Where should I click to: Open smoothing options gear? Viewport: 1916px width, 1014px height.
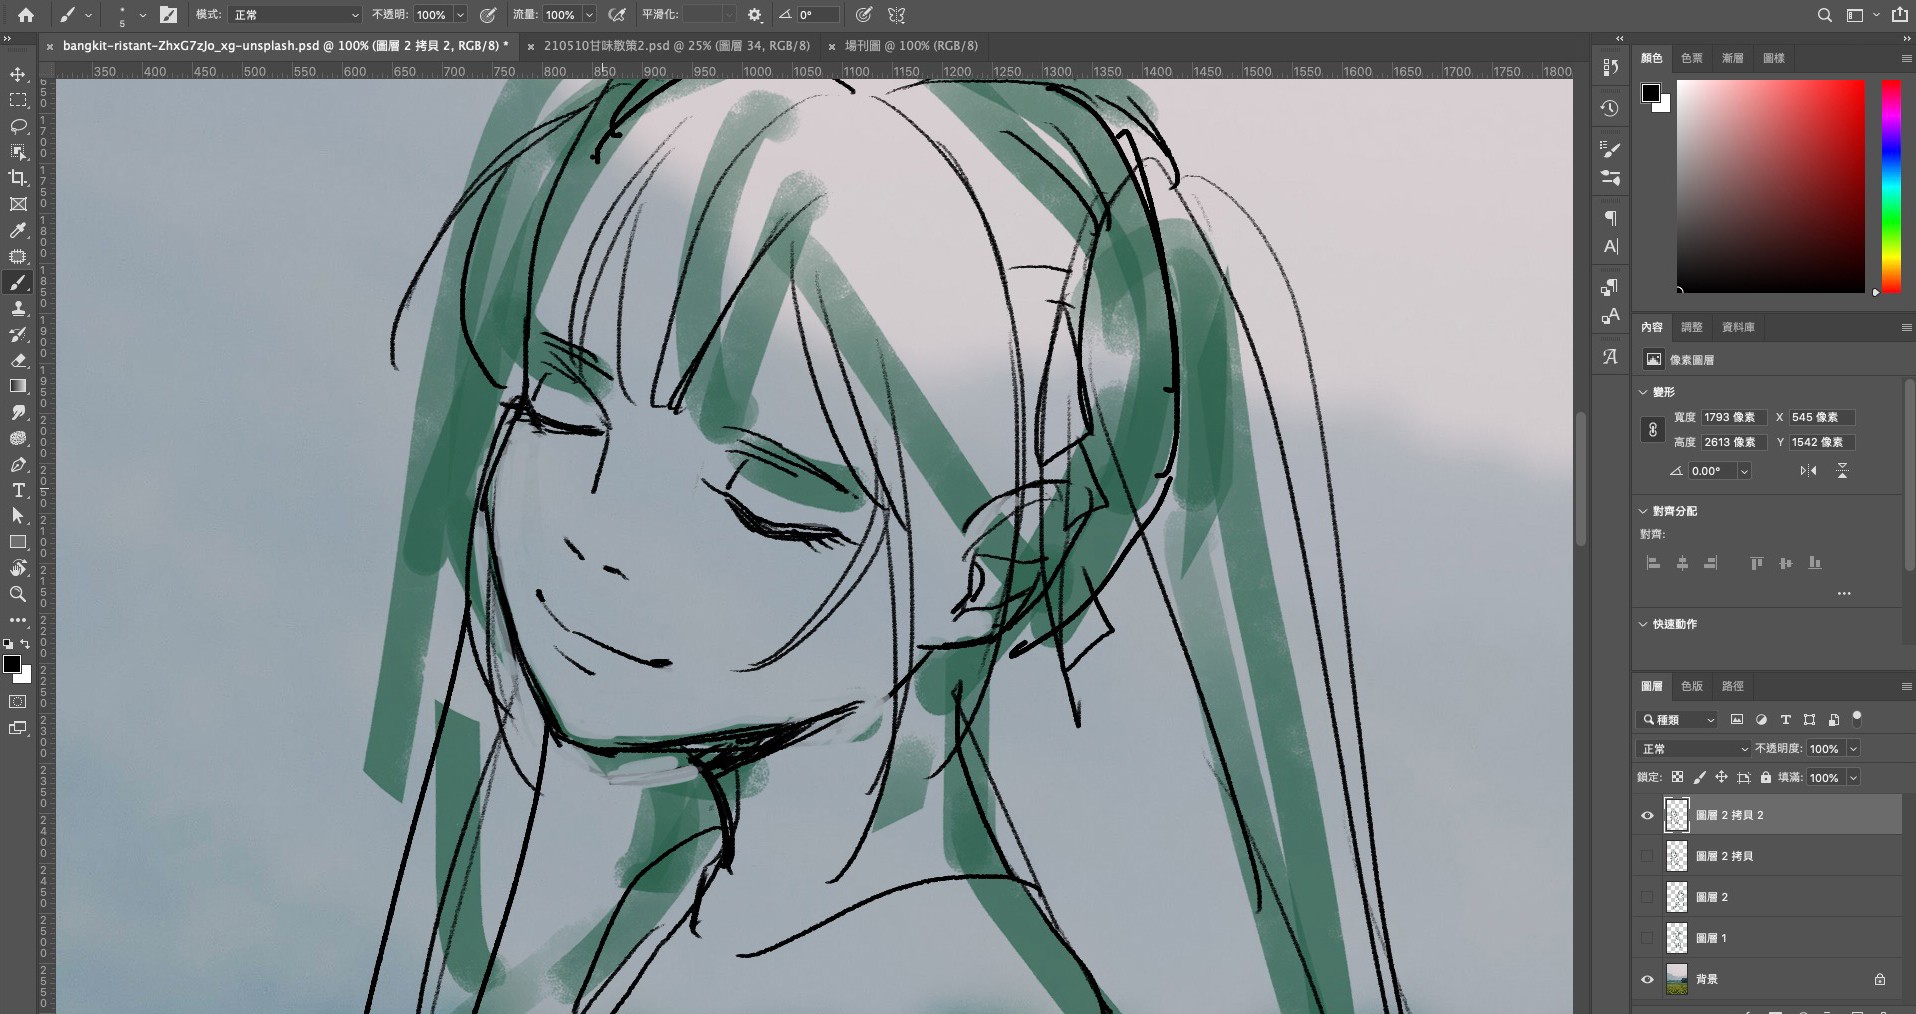[x=755, y=15]
